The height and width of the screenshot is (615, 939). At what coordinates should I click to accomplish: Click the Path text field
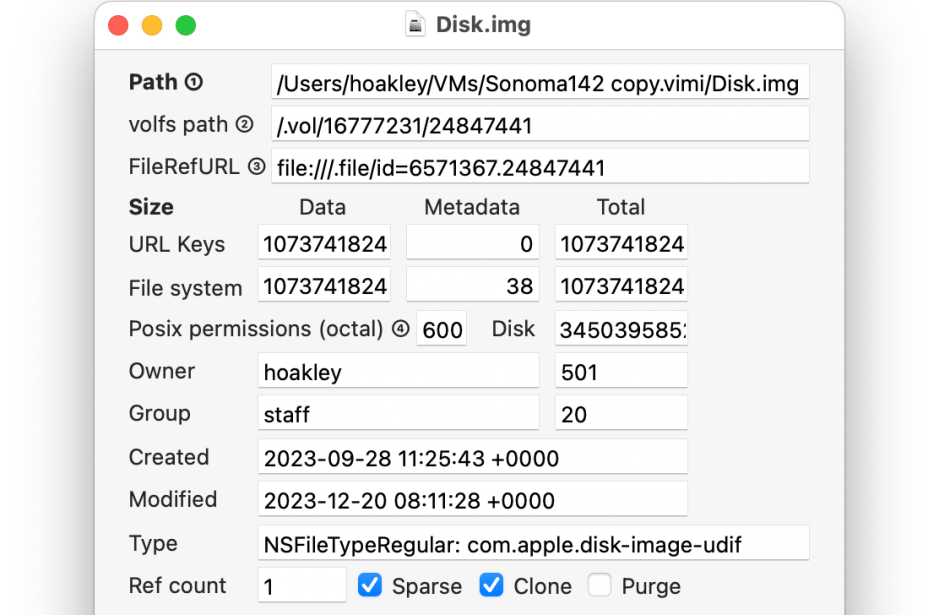[x=539, y=83]
